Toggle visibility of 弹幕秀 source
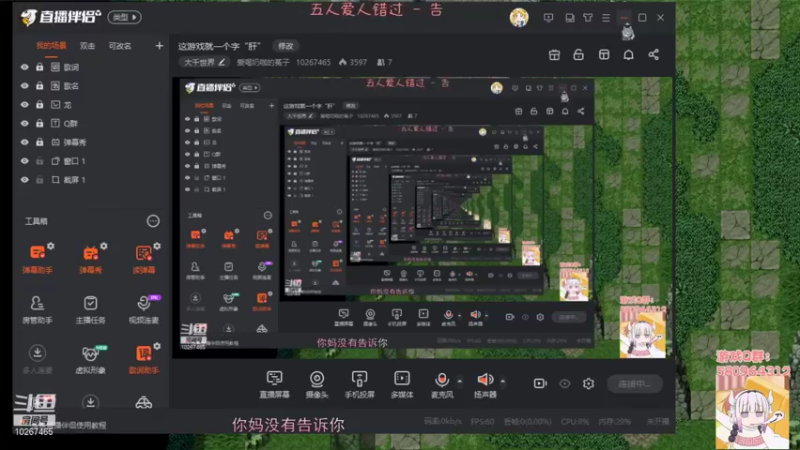The height and width of the screenshot is (450, 800). click(24, 142)
